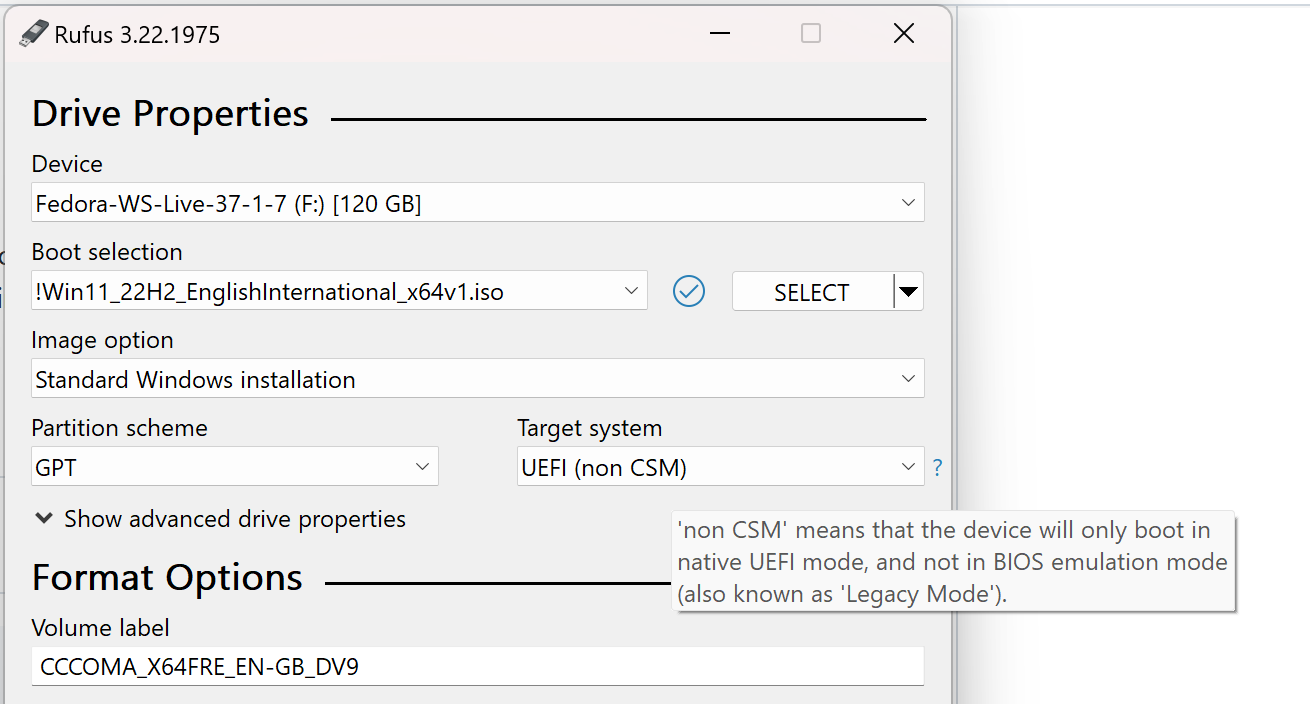Open the help tooltip via the question mark icon
Screen dimensions: 1310x704
(937, 466)
